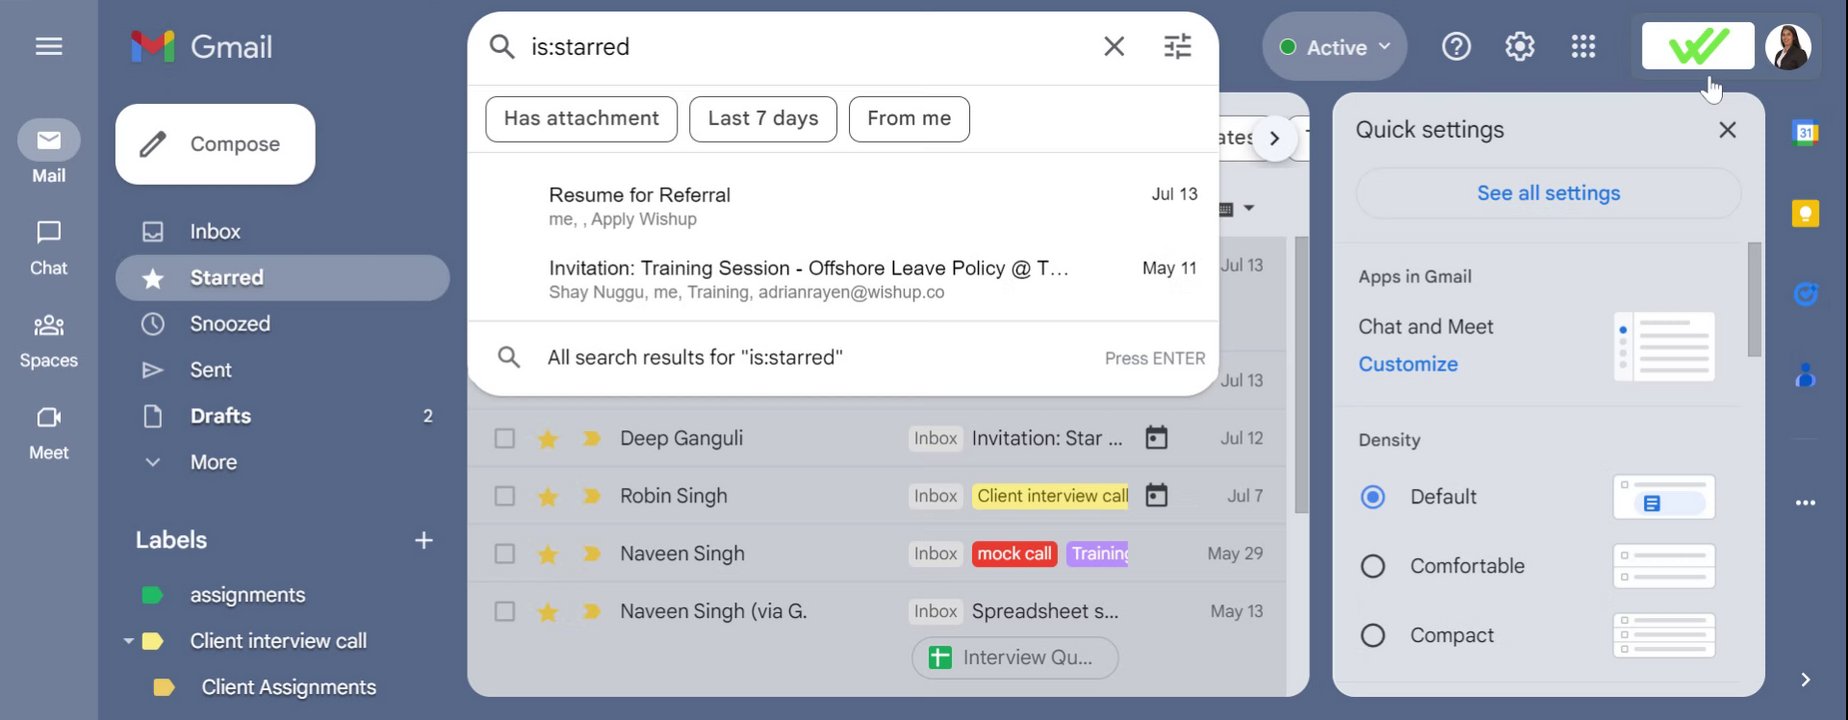Tick the checkbox for Robin Singh email

[x=505, y=496]
